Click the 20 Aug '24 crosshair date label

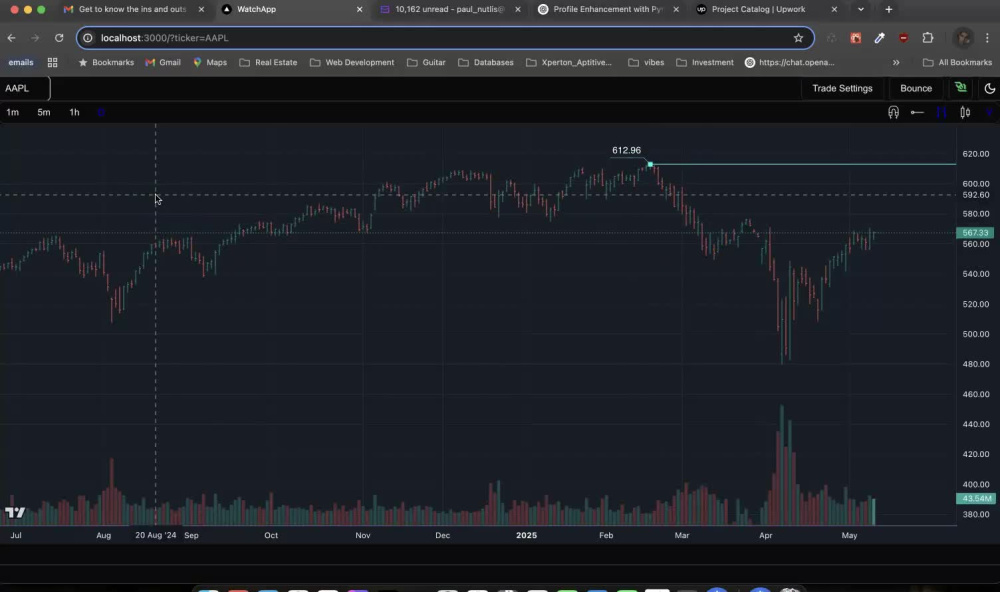[x=156, y=535]
